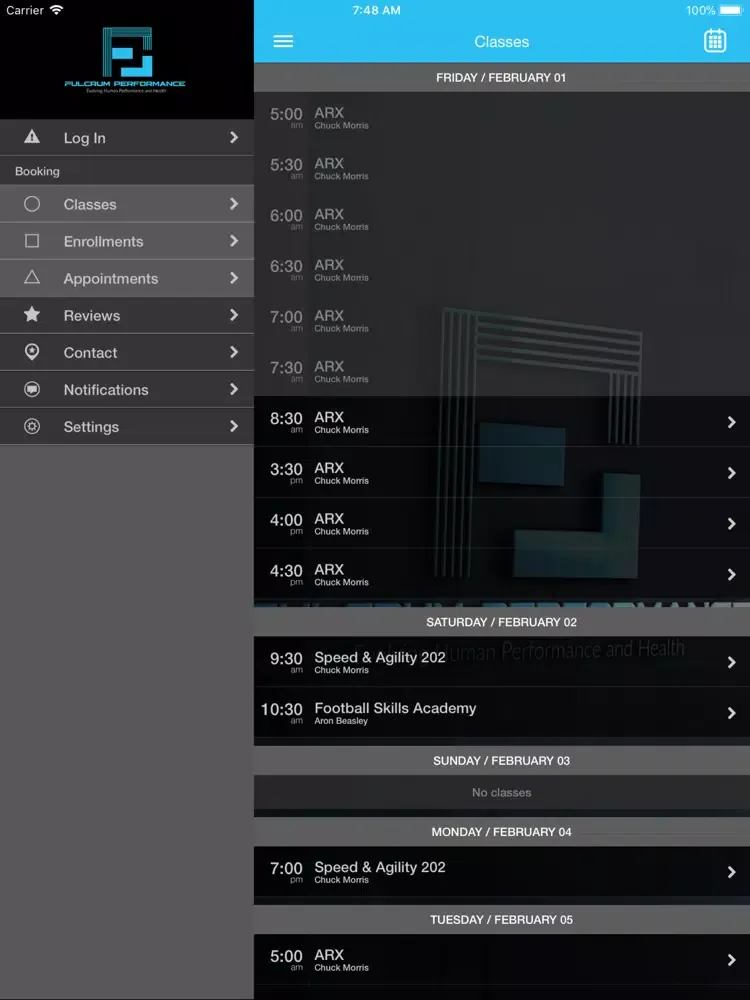Click the Enrollments square icon
This screenshot has height=1000, width=750.
point(32,240)
